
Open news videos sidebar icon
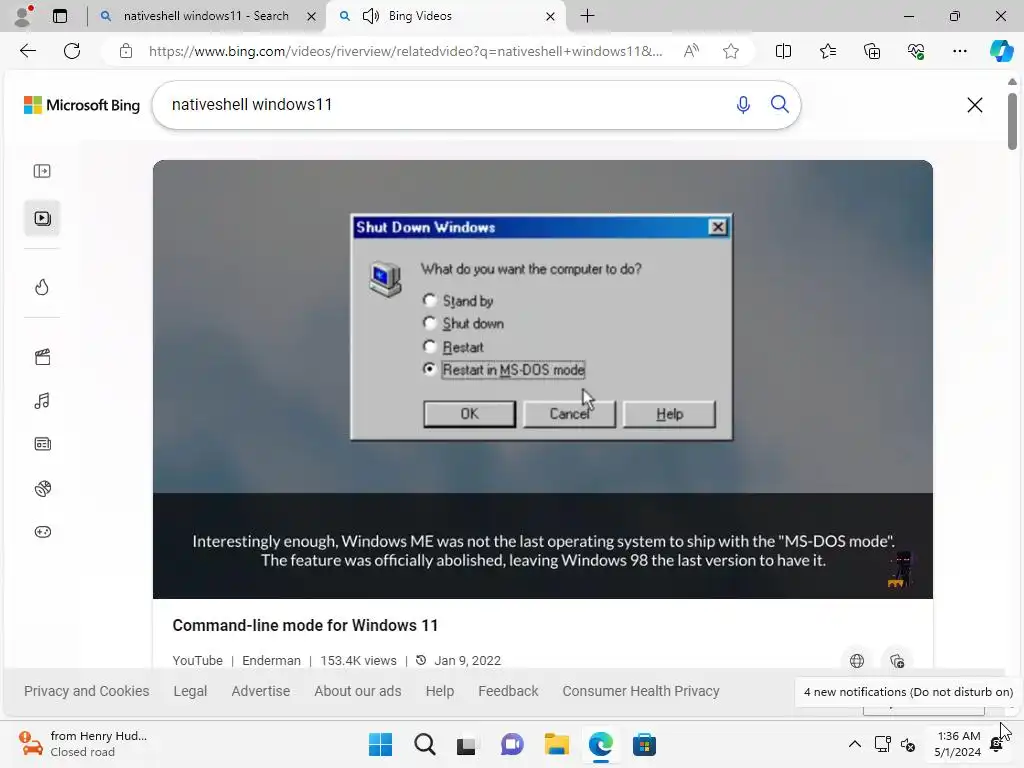pyautogui.click(x=42, y=444)
